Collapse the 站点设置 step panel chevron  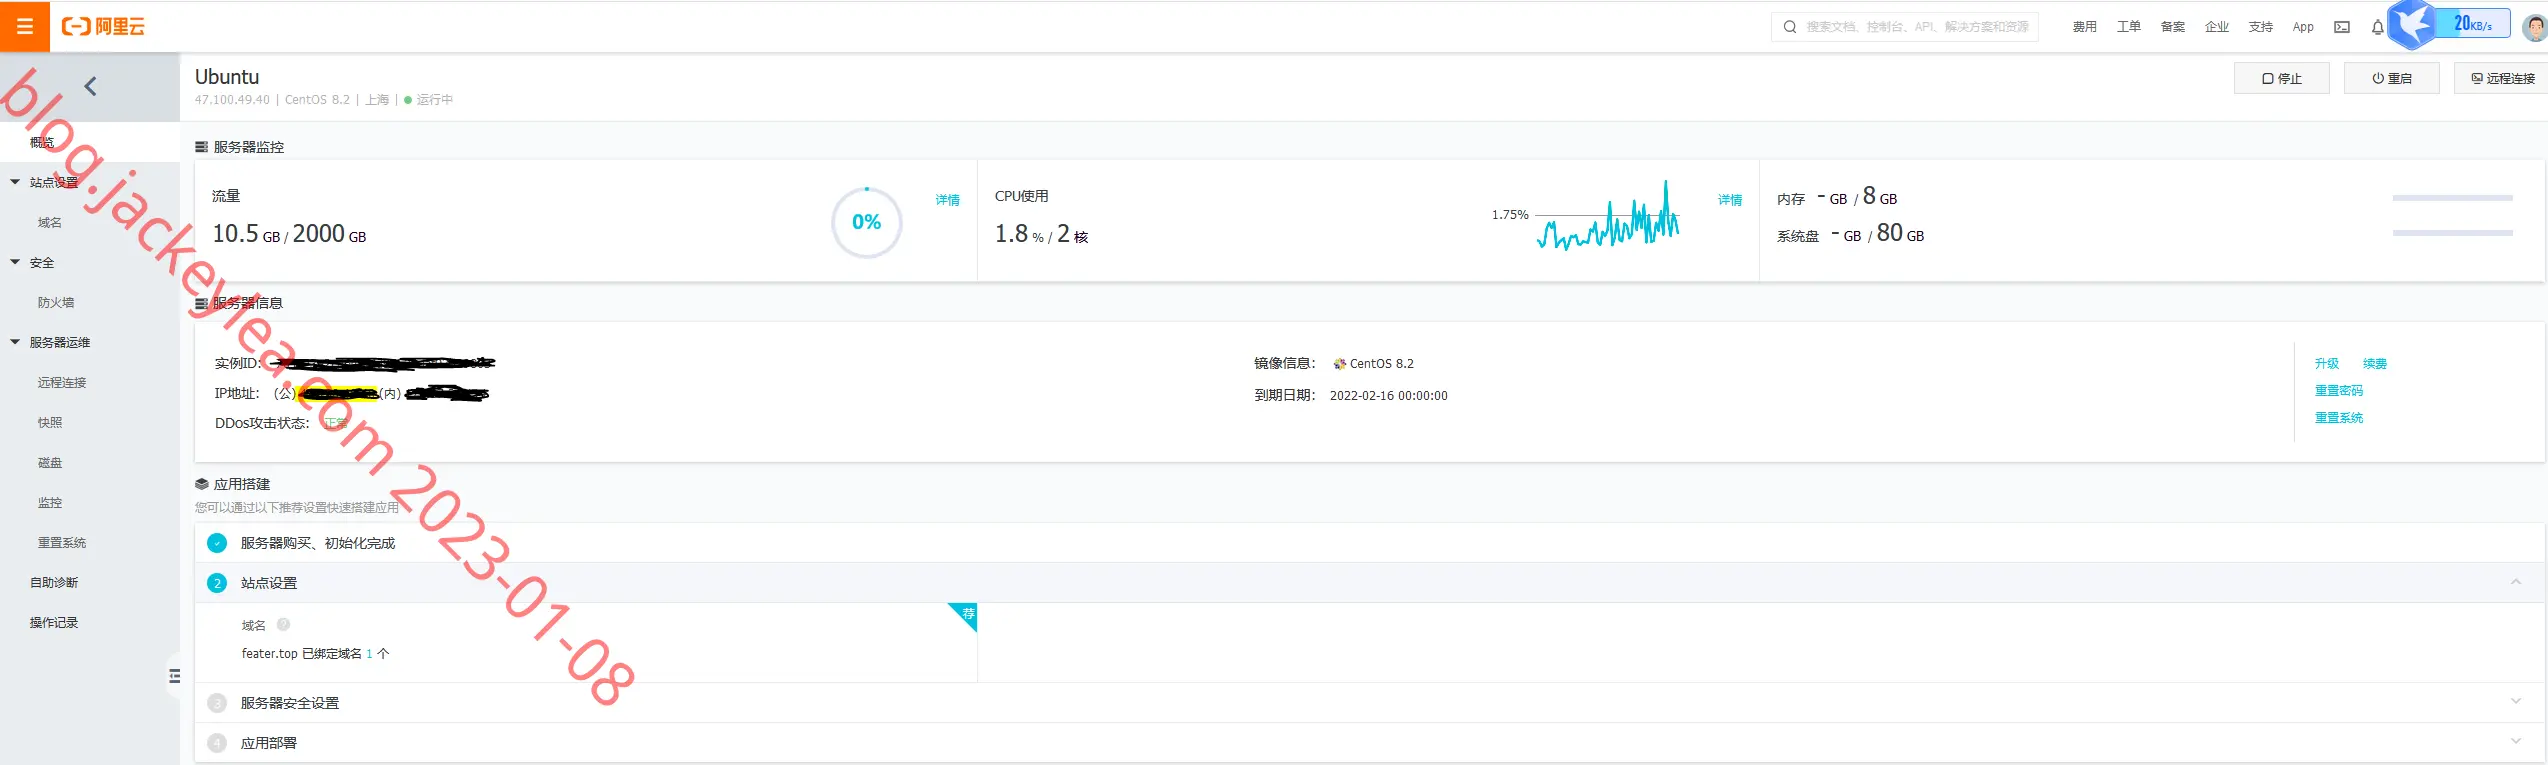tap(2516, 582)
